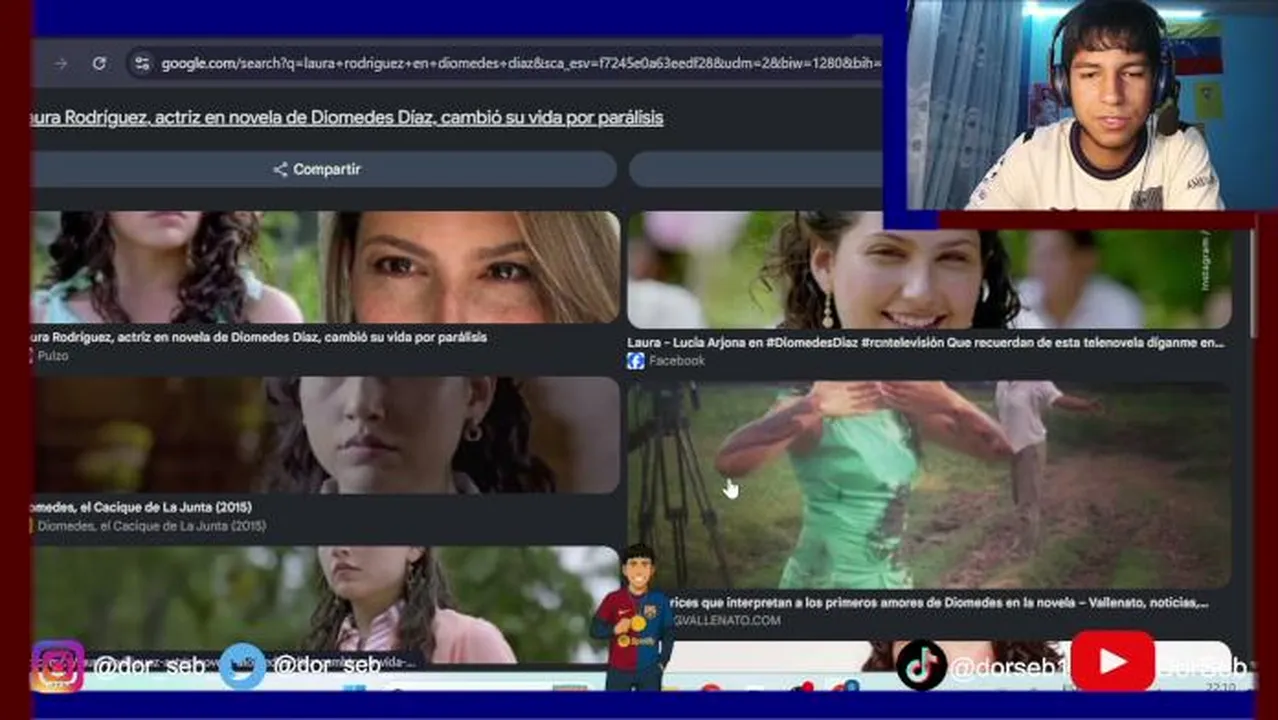Click the Pulzo source label
The height and width of the screenshot is (720, 1278).
tap(52, 356)
